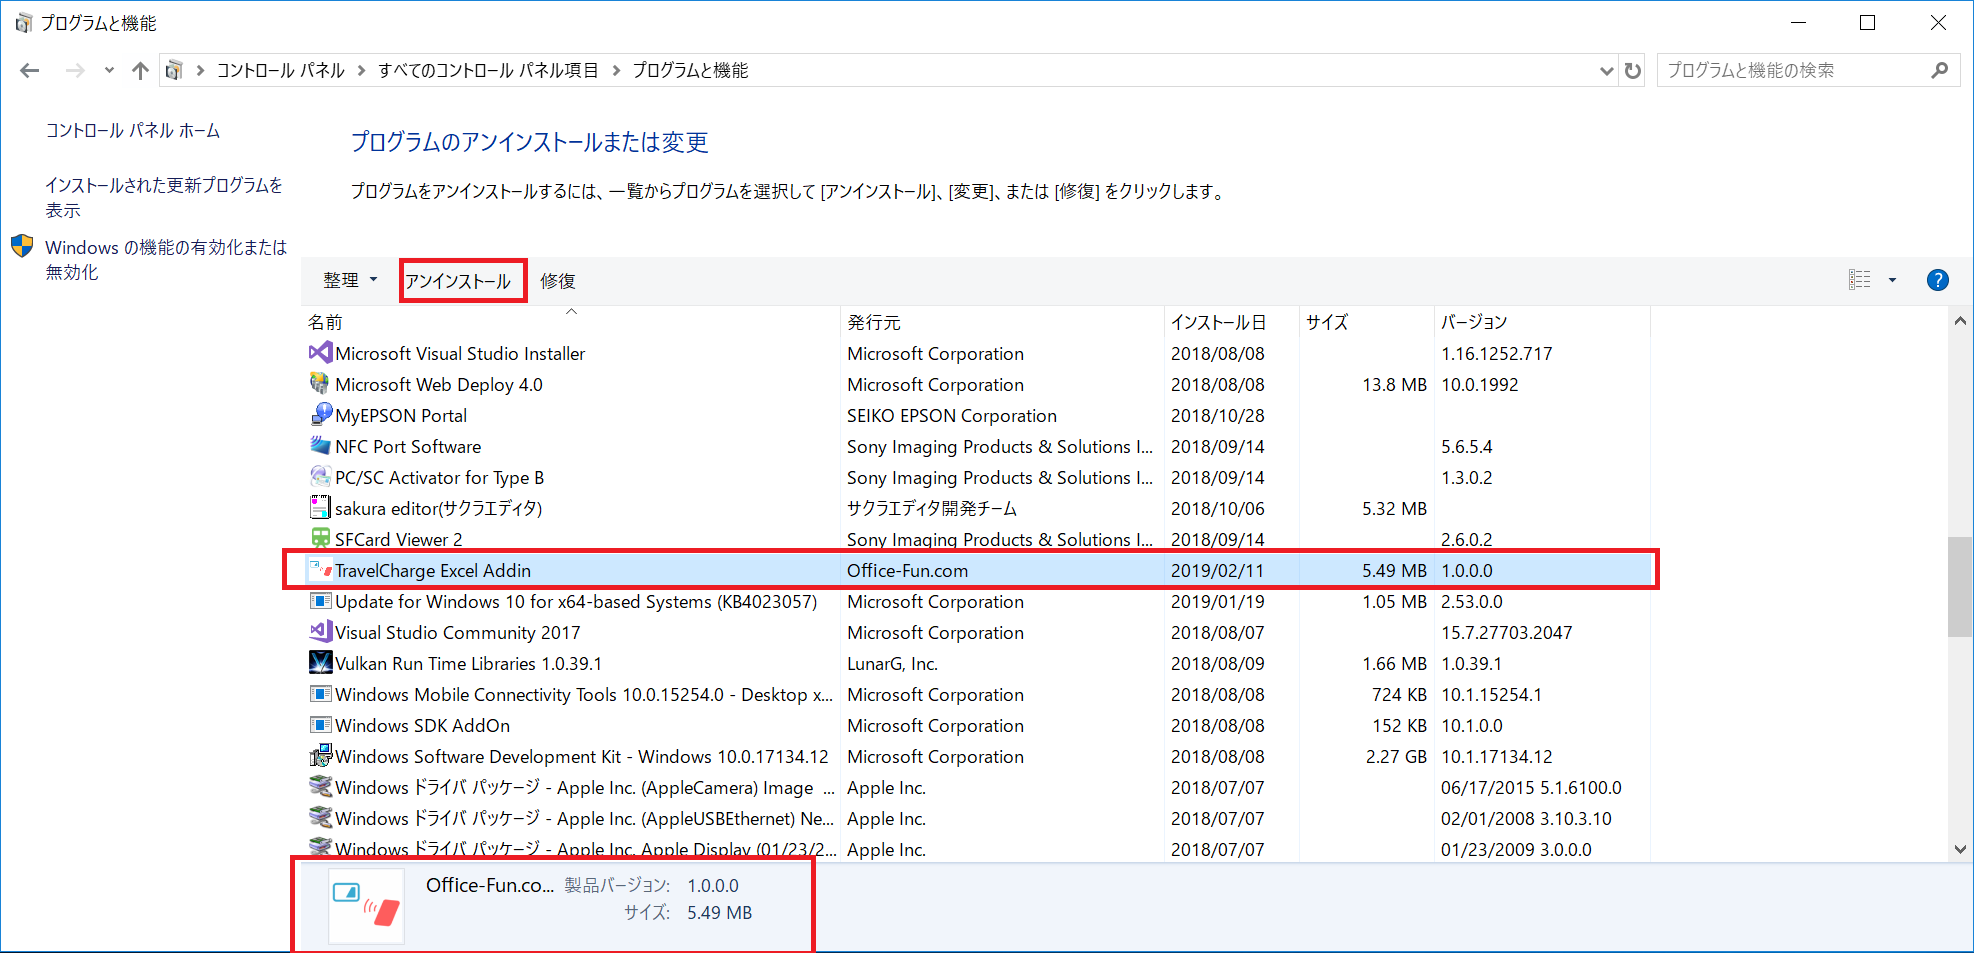Go up one folder level
Image resolution: width=1974 pixels, height=953 pixels.
point(140,70)
